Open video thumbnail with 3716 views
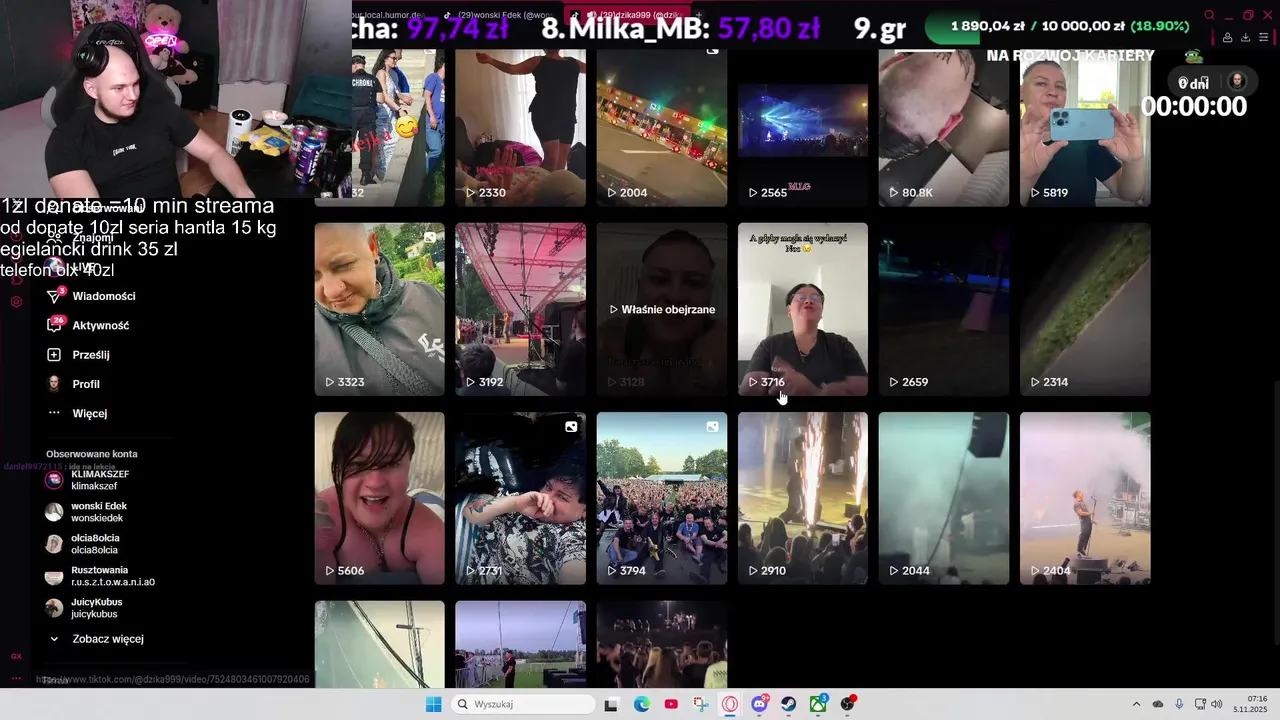1280x720 pixels. coord(802,309)
